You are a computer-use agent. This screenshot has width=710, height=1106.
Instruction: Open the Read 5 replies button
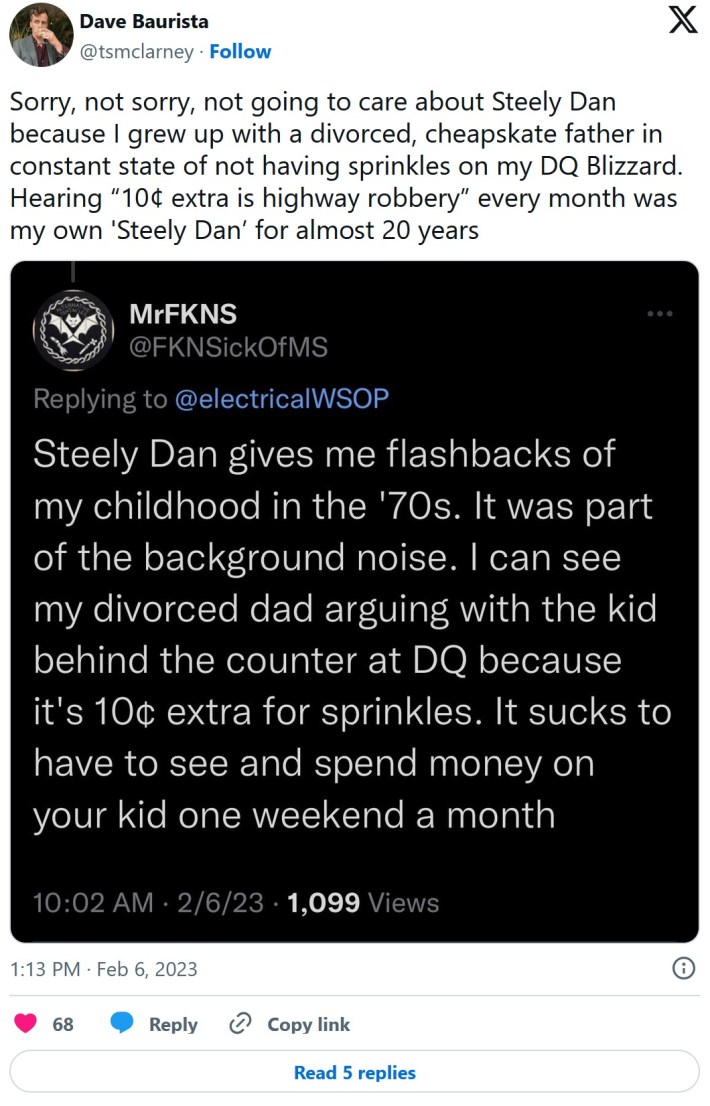pos(355,1072)
